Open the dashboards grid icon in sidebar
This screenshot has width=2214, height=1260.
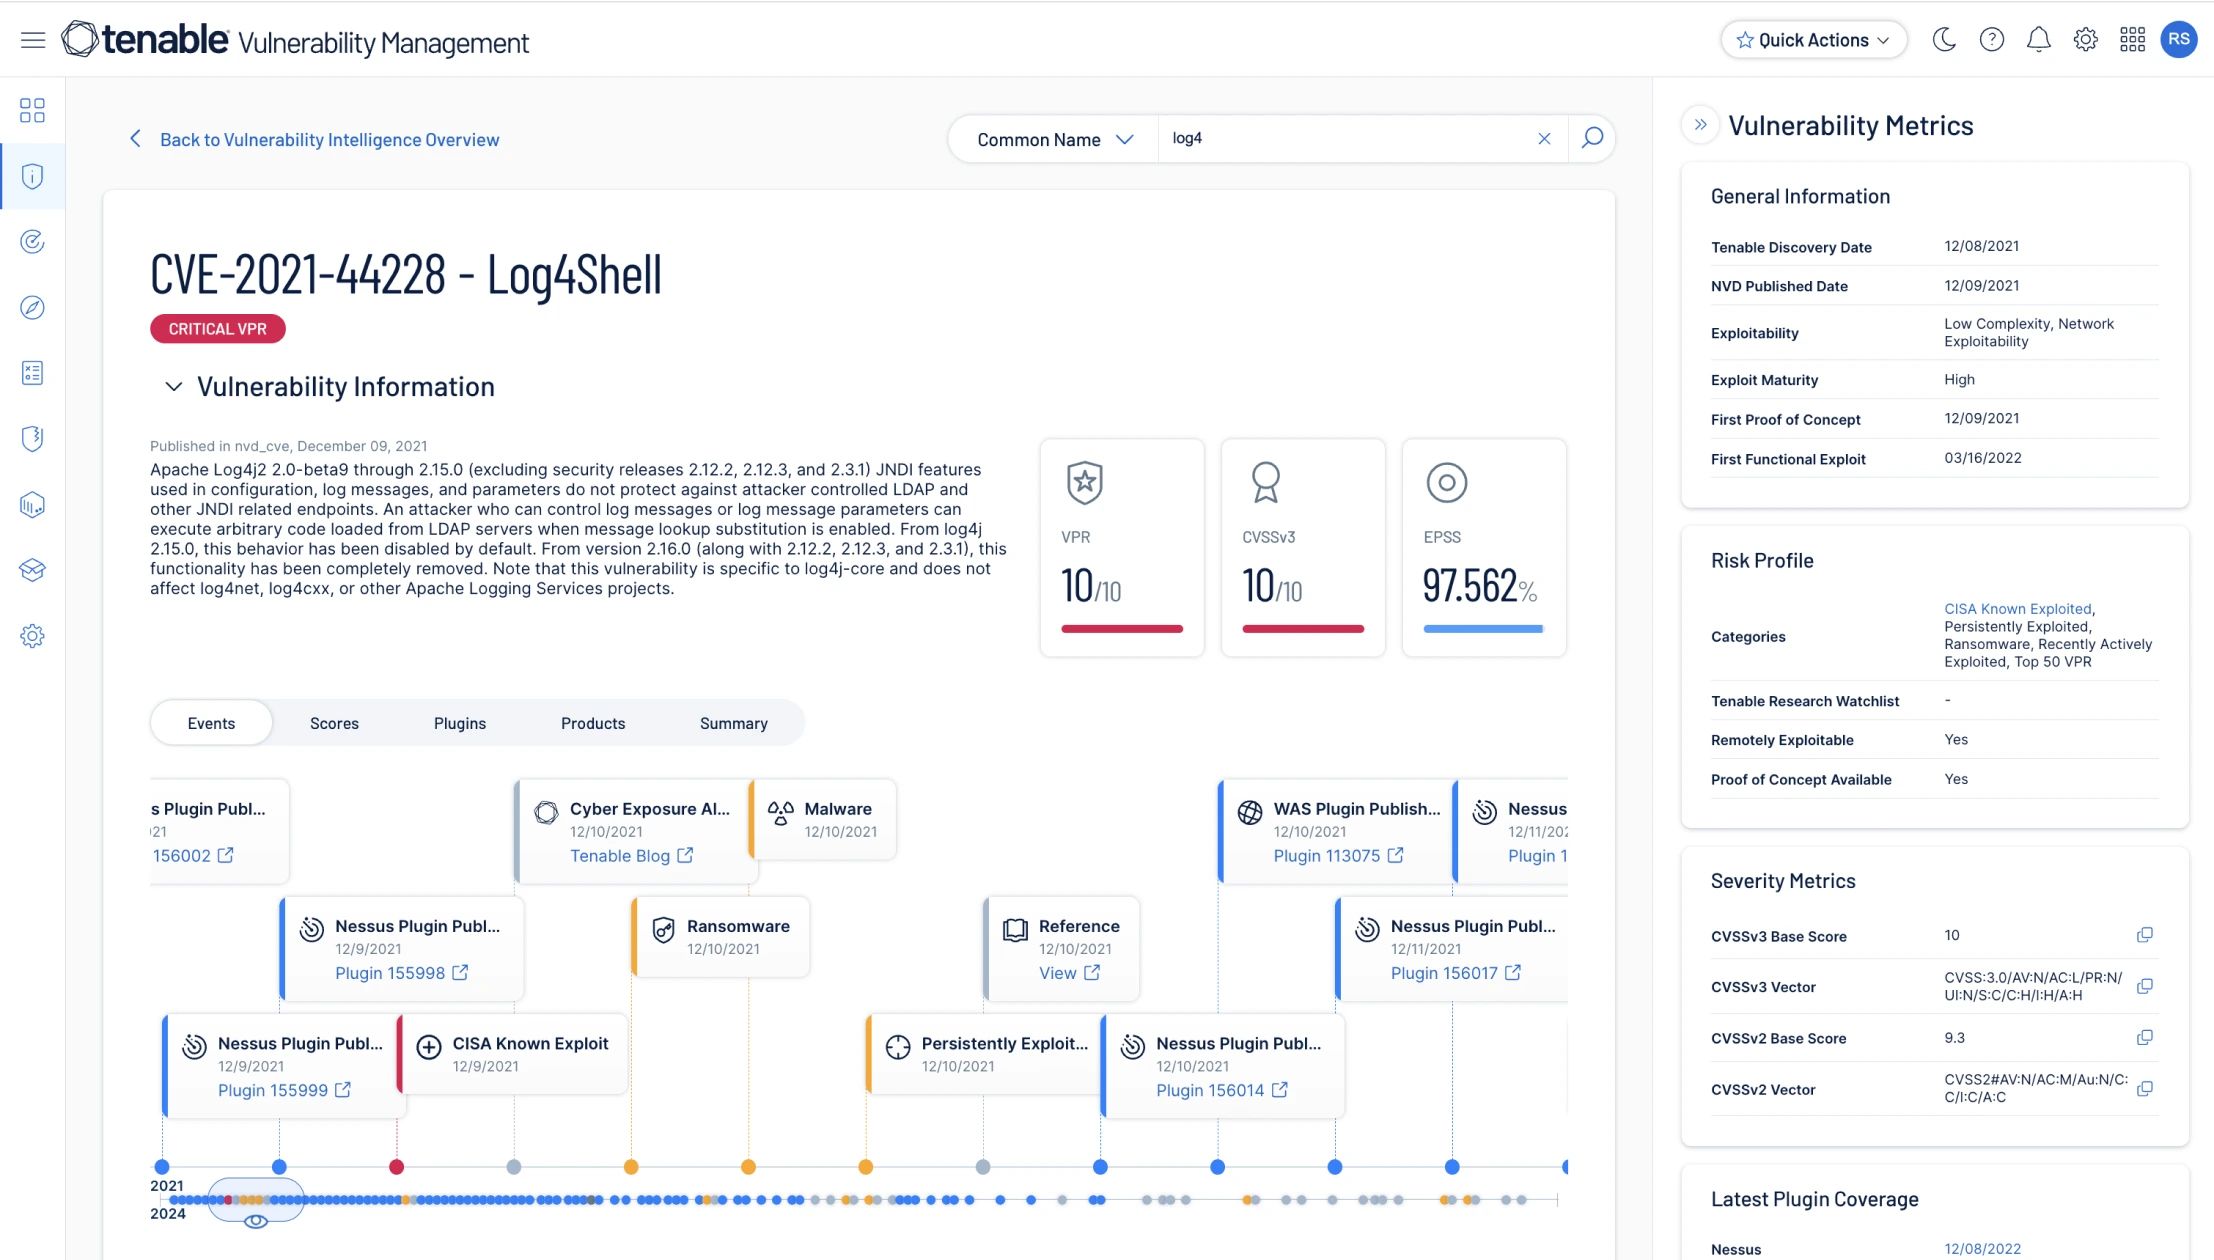pos(33,110)
